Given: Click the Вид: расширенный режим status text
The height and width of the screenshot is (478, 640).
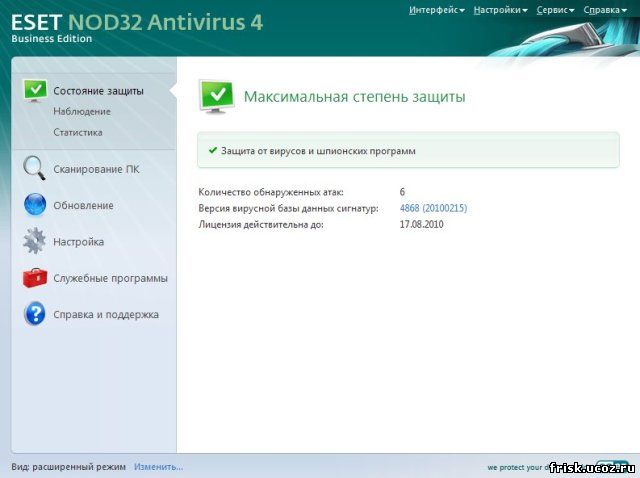Looking at the screenshot, I should pos(69,467).
